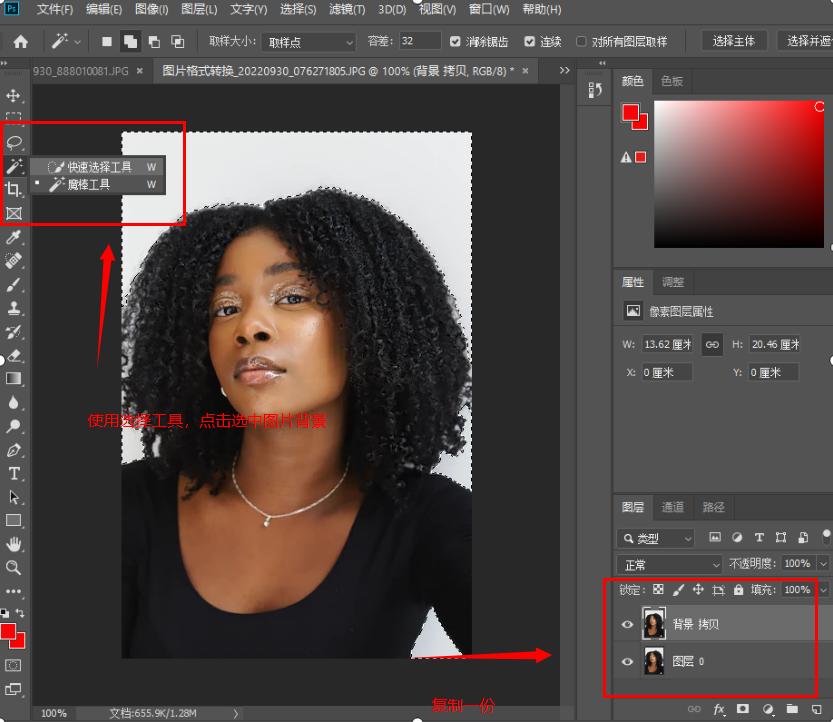833x722 pixels.
Task: Hide the 背景 拷贝 layer
Action: click(627, 624)
